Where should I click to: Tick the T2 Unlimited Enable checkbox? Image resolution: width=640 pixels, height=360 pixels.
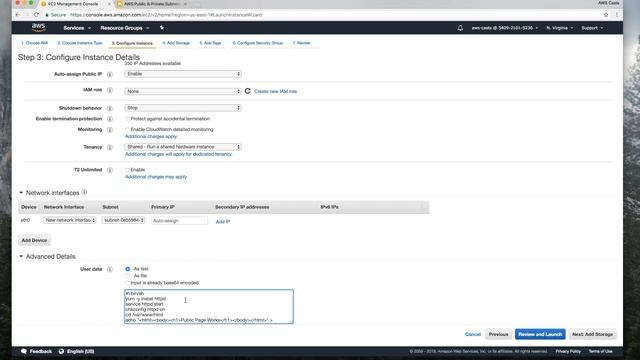[127, 170]
